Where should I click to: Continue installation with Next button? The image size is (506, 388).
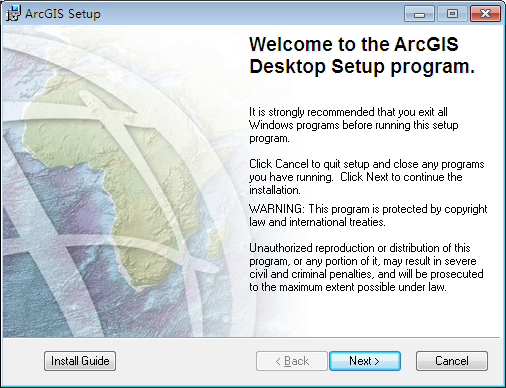pyautogui.click(x=365, y=361)
